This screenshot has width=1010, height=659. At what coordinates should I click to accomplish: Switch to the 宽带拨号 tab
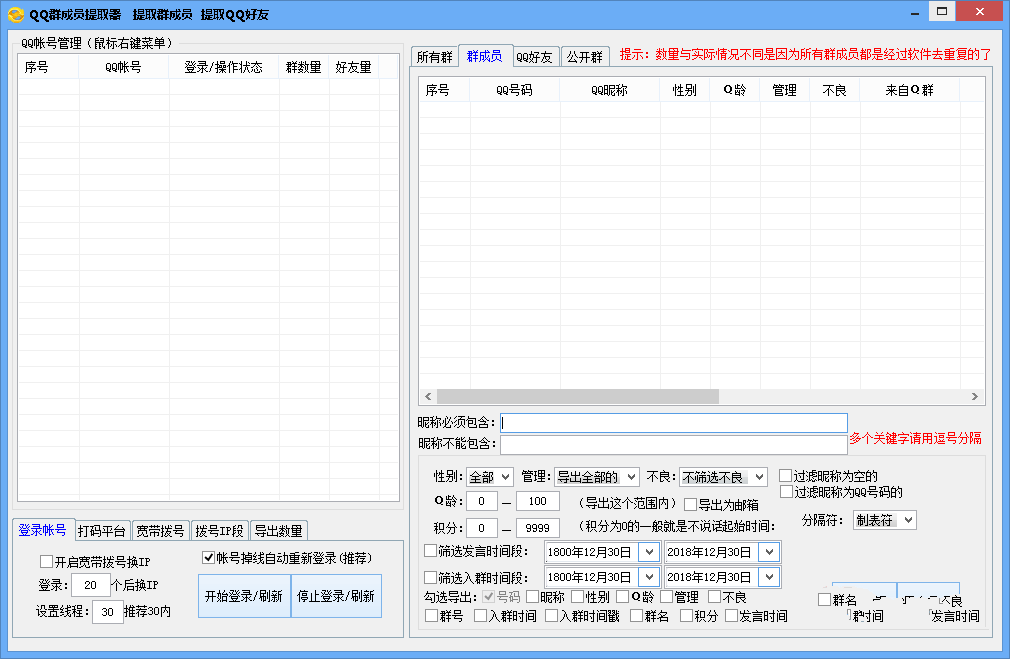point(160,531)
